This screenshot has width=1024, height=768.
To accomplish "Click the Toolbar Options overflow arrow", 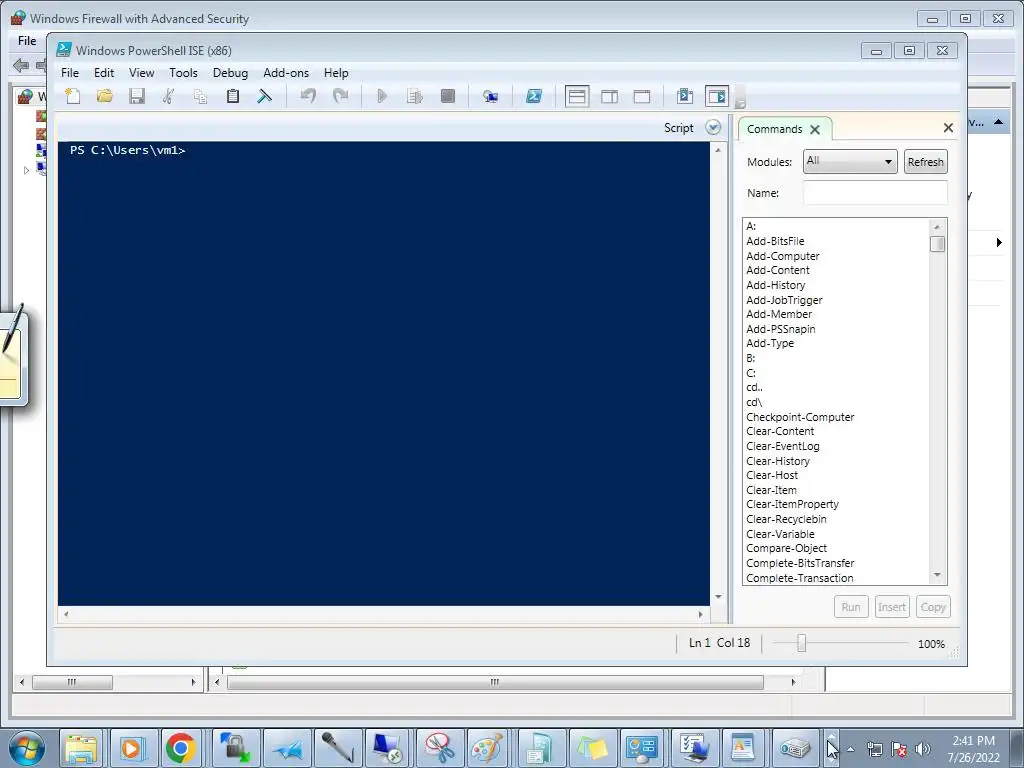I will tap(740, 98).
